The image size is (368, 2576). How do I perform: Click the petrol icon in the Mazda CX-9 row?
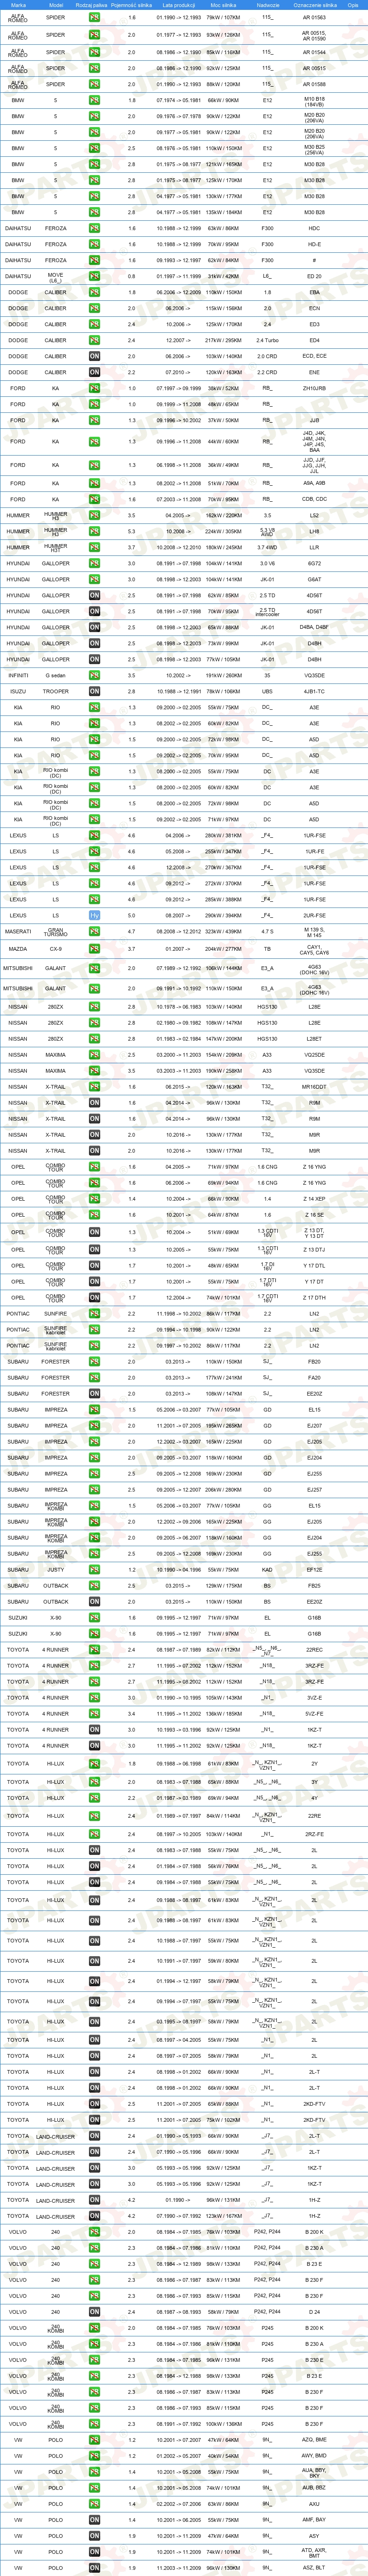(x=94, y=949)
